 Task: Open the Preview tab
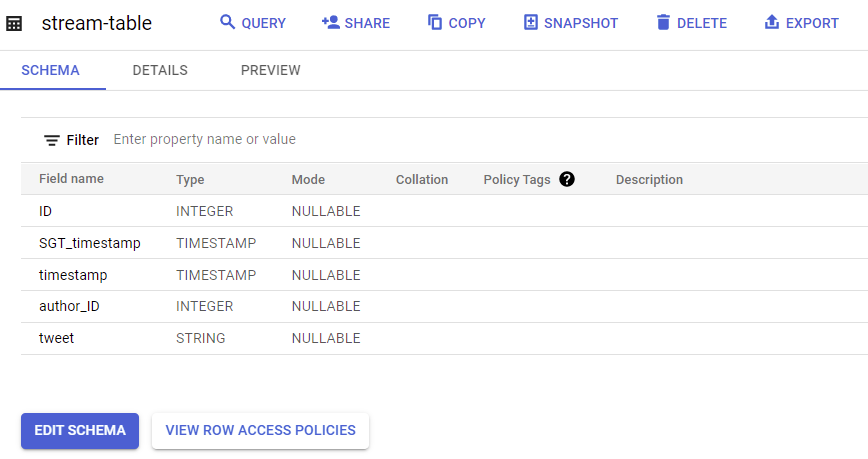(x=271, y=70)
